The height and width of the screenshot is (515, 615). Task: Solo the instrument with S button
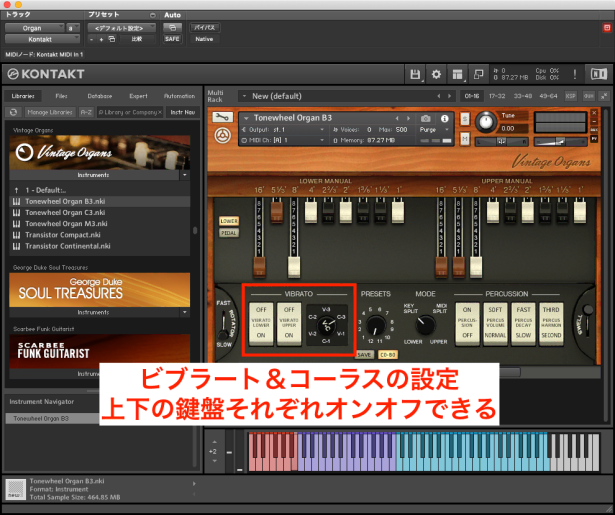point(465,119)
